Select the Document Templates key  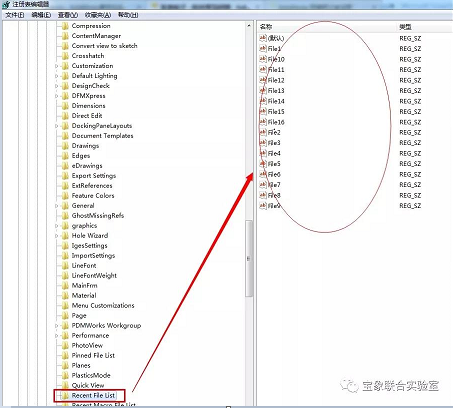click(102, 136)
